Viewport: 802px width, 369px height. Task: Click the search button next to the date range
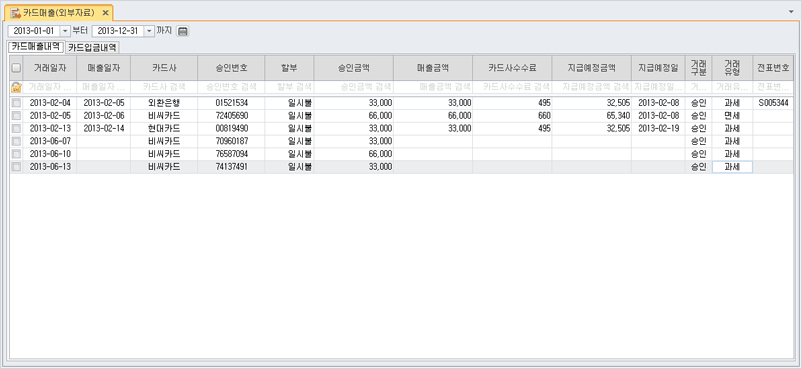[183, 31]
